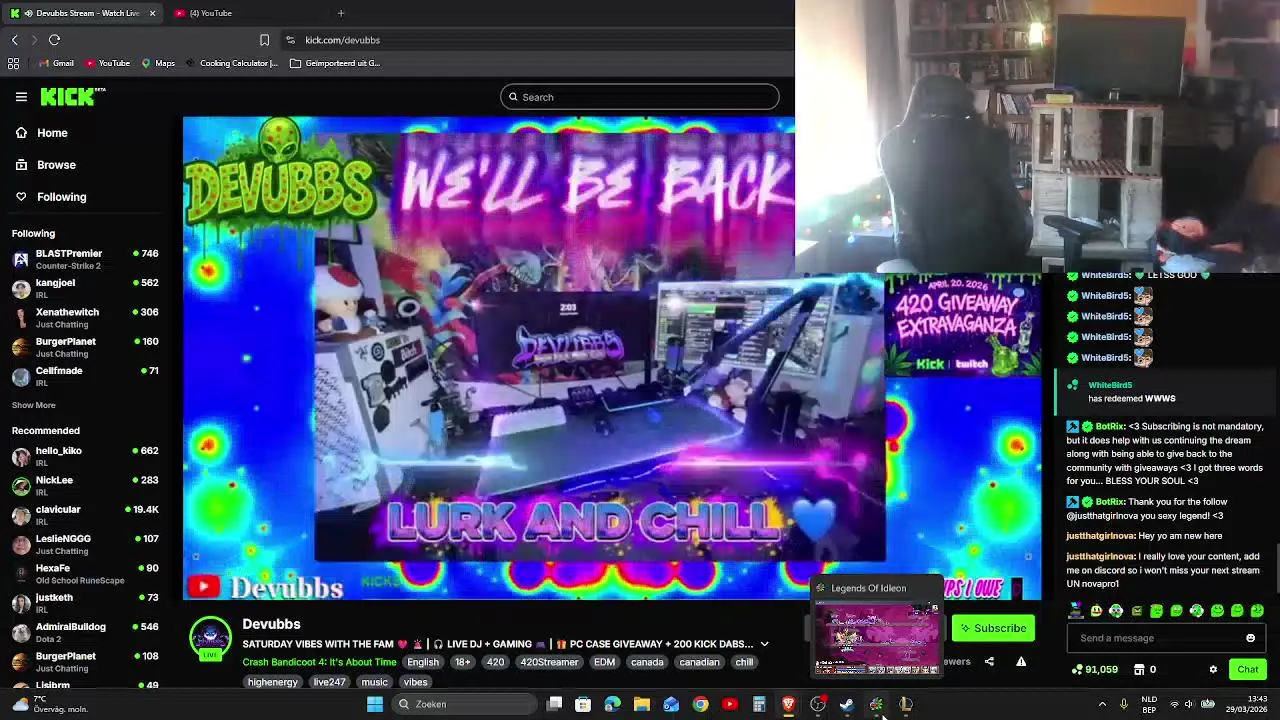The image size is (1280, 720).
Task: Open AdmiralBulldog Dota 2 channel
Action: click(x=87, y=632)
